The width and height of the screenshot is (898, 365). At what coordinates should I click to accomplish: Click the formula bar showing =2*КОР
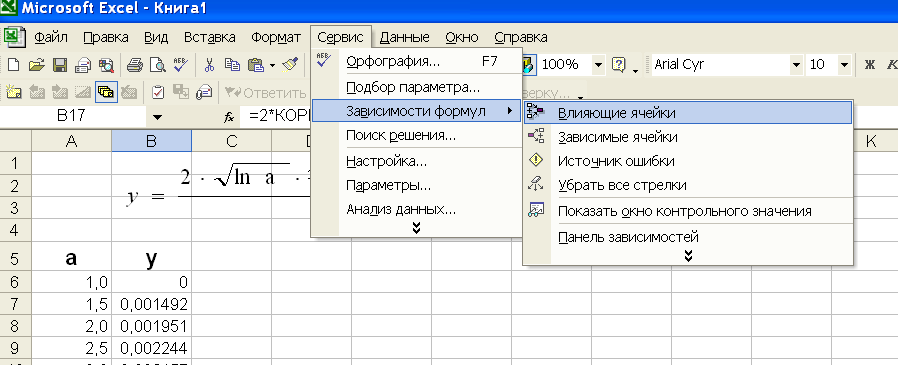click(278, 117)
